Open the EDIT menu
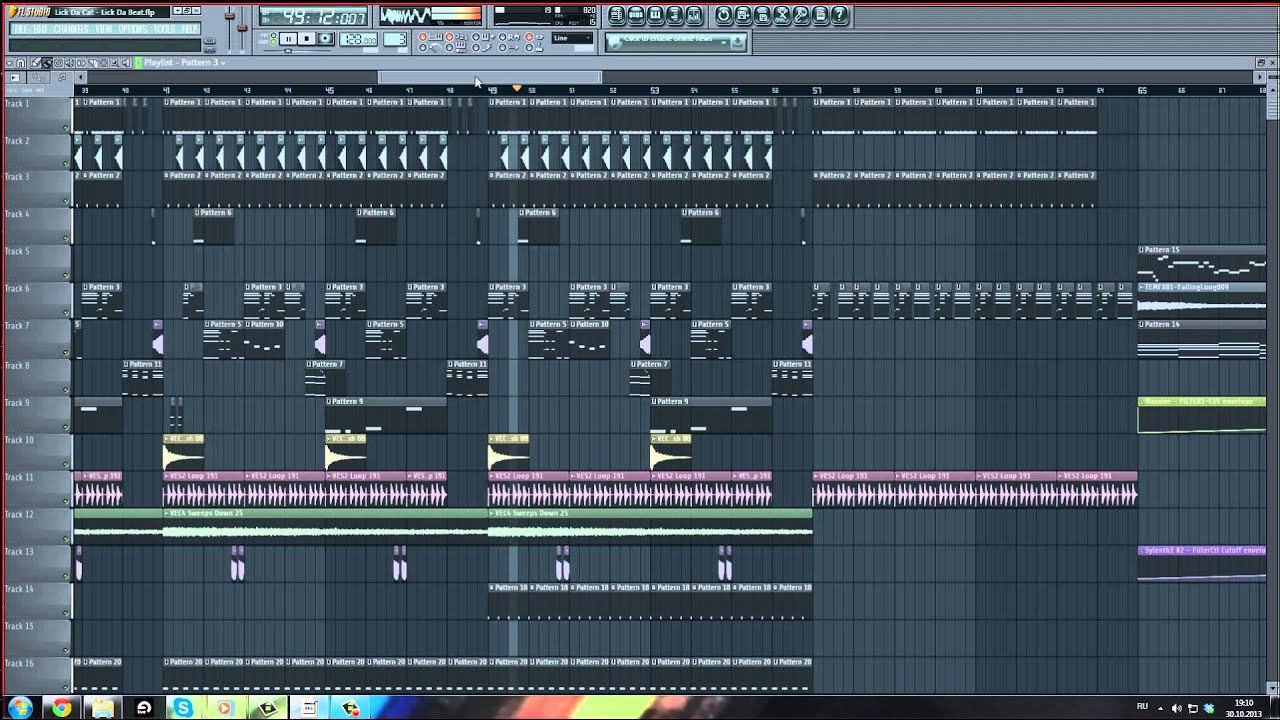This screenshot has width=1280, height=720. 40,28
